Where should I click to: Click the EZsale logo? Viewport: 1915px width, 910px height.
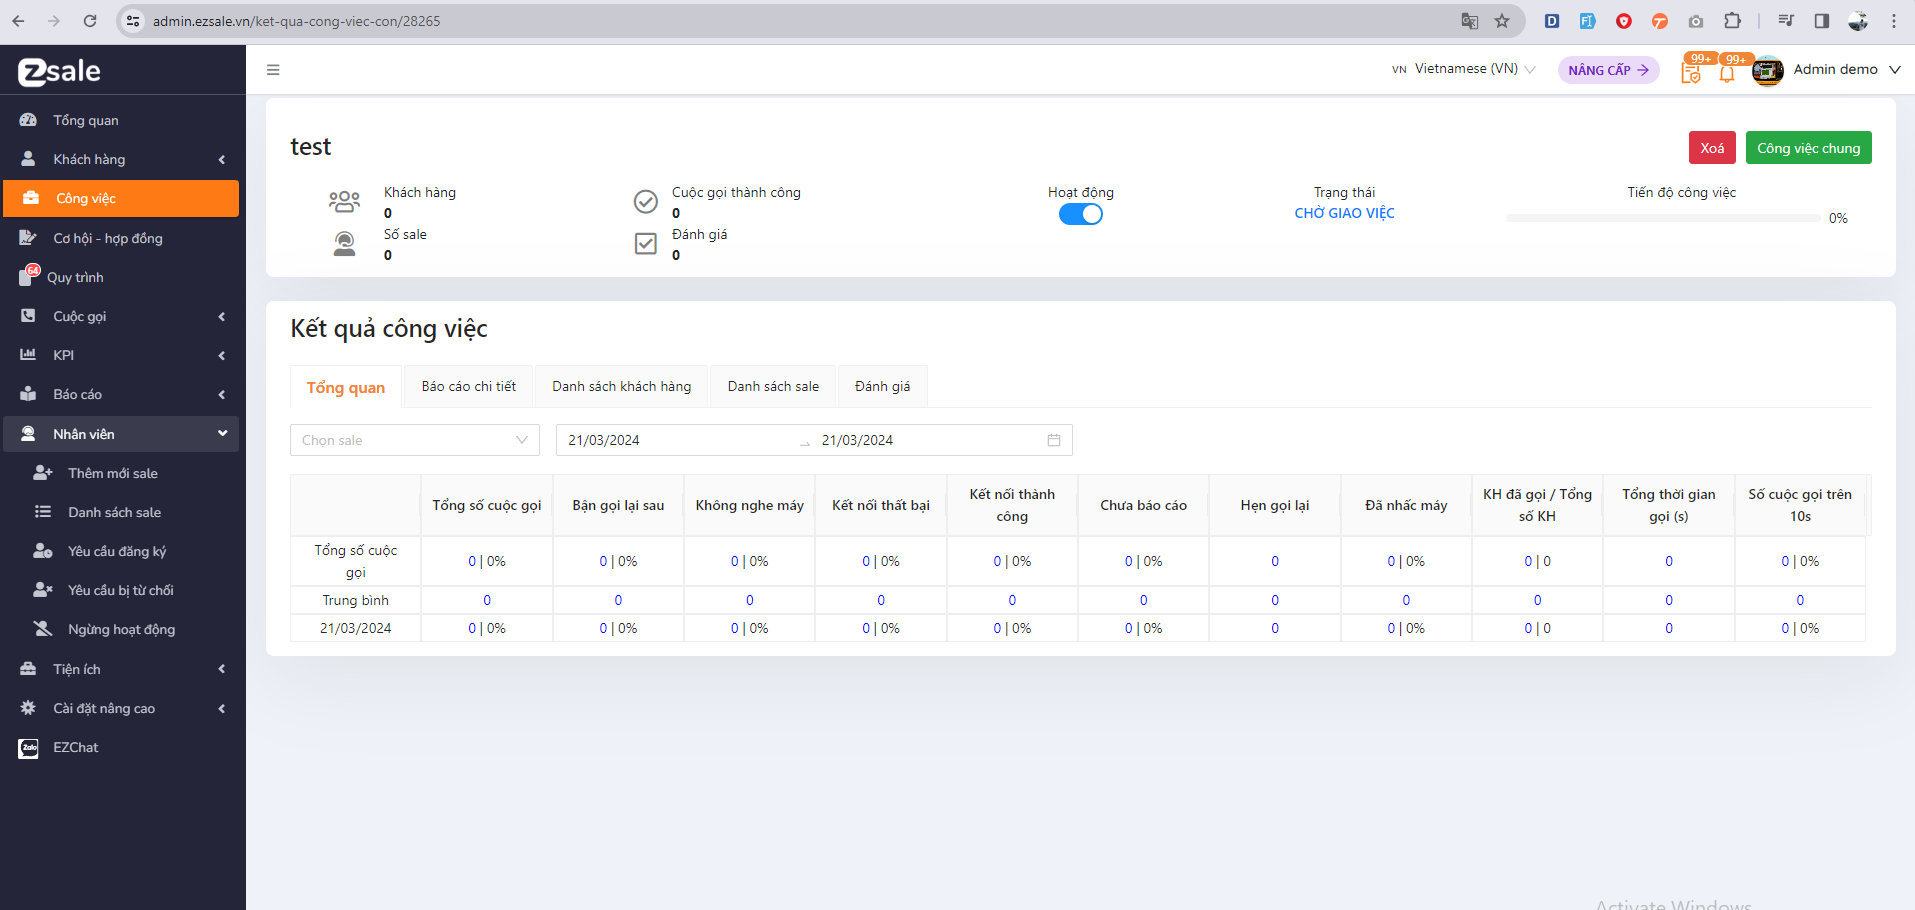(59, 71)
